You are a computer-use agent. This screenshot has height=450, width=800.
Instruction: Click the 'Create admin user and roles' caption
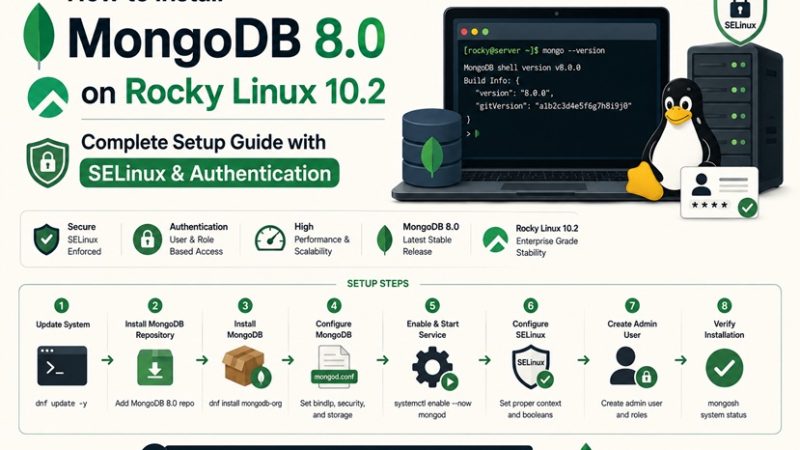(x=632, y=409)
